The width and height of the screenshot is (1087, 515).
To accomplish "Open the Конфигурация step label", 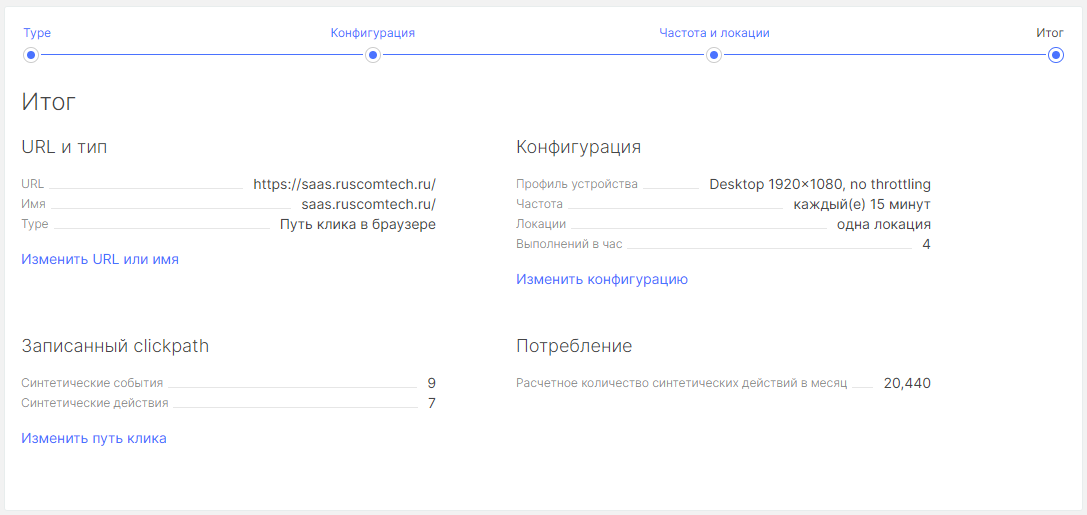I will [372, 33].
